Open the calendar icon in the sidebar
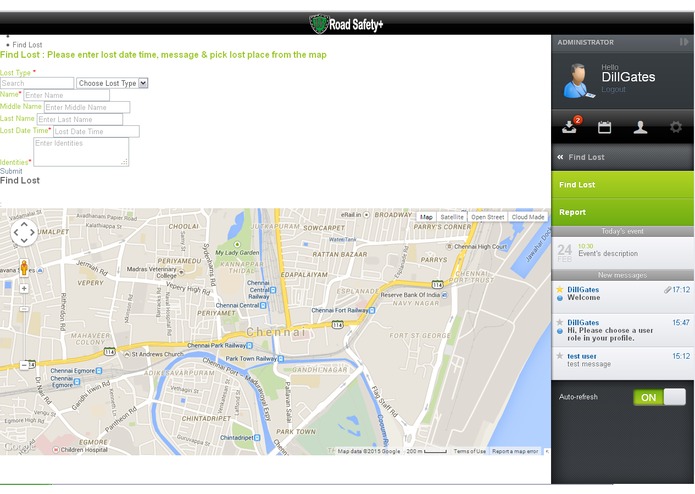The width and height of the screenshot is (695, 494). 605,127
